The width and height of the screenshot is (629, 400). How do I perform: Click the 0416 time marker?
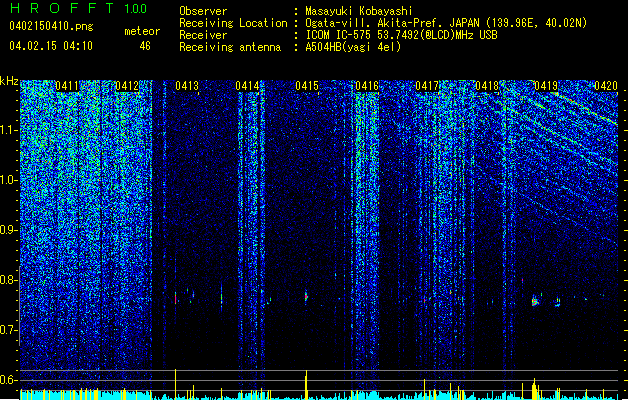coord(367,86)
